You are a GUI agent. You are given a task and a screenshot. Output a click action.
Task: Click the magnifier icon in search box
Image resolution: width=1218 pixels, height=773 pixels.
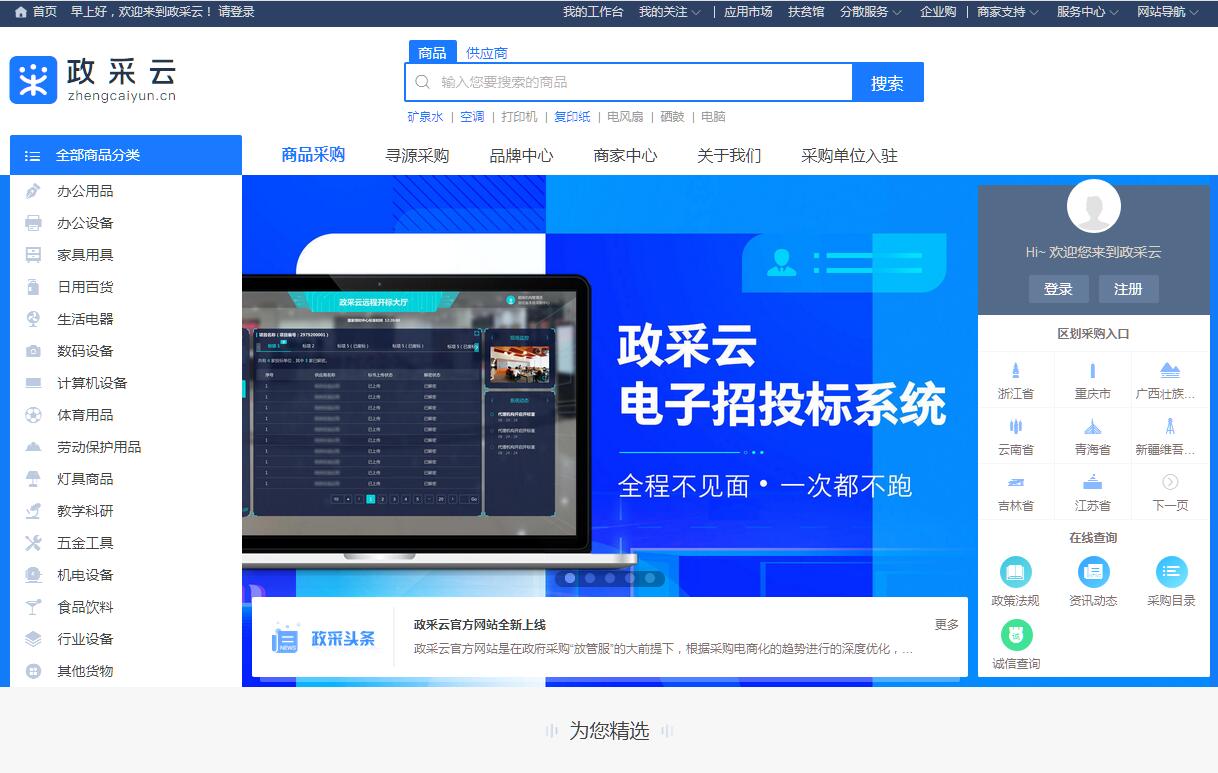click(423, 82)
